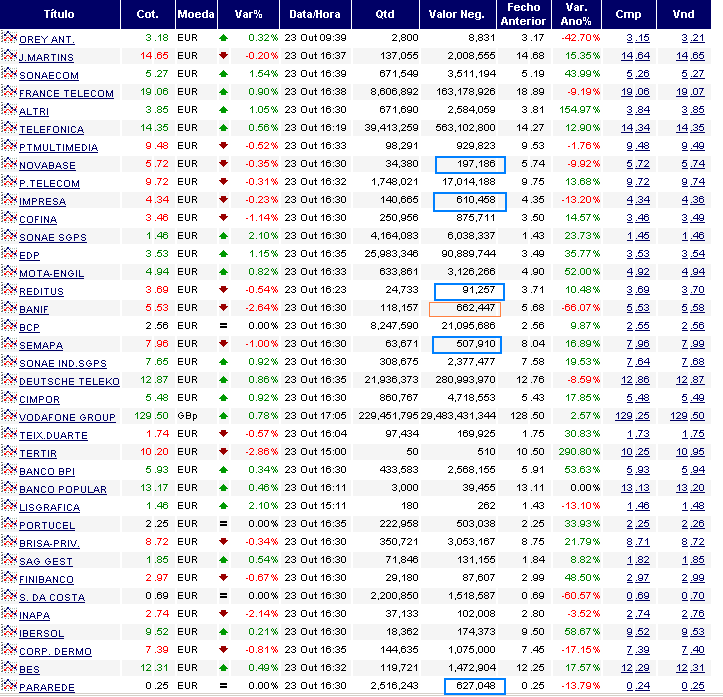
Task: Open the chart icon beside BANCO BPI
Action: tap(9, 469)
